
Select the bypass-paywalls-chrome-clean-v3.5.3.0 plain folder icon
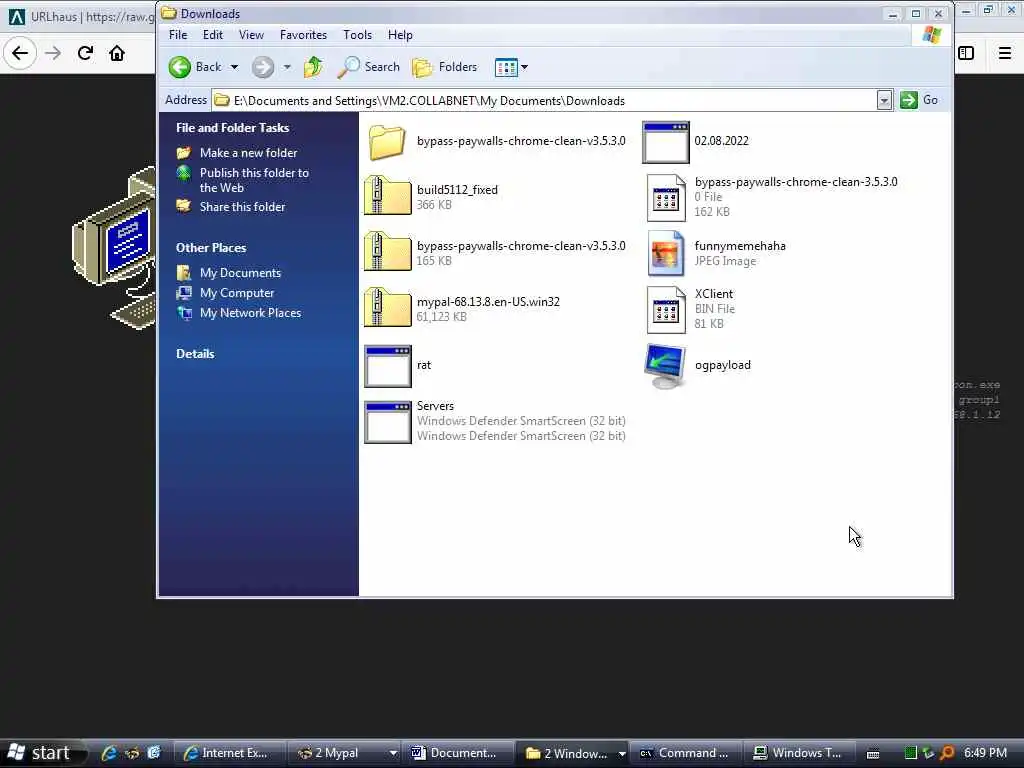pyautogui.click(x=387, y=142)
